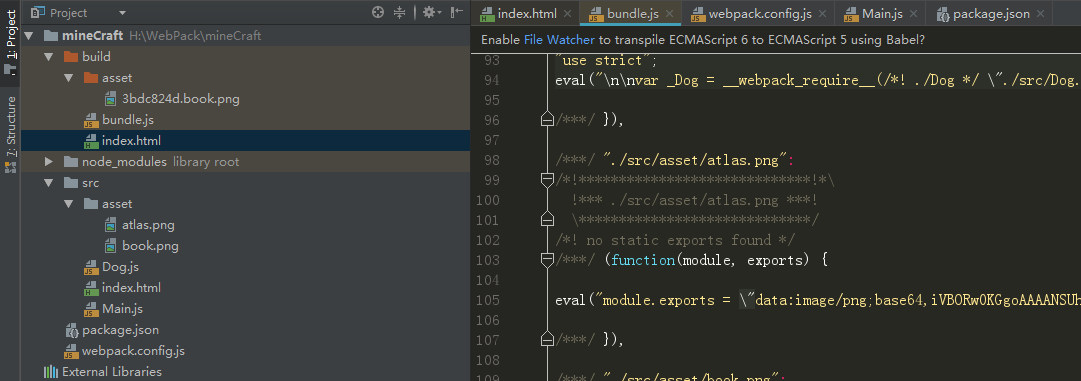The height and width of the screenshot is (381, 1081).
Task: Switch to the index.html editor tab
Action: point(527,14)
